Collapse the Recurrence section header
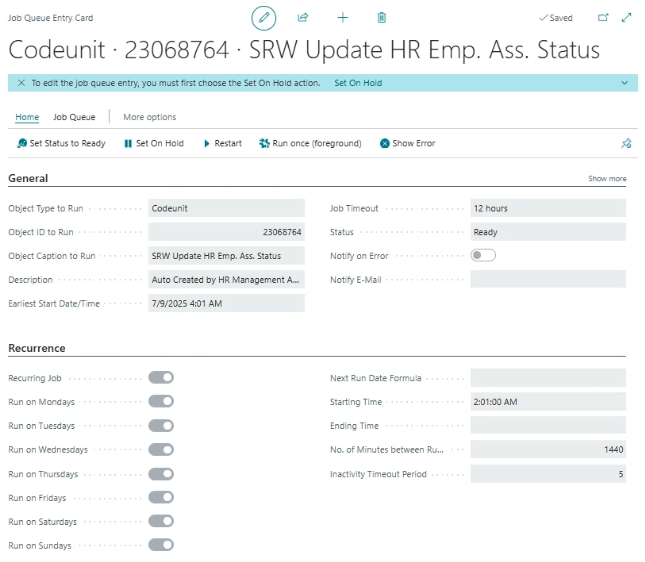Viewport: 645px width, 562px height. tap(37, 348)
